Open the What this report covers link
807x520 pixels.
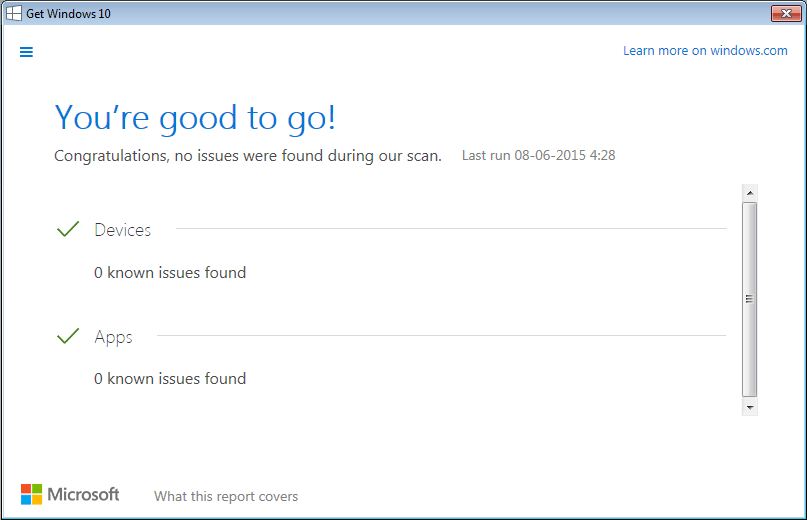tap(226, 496)
